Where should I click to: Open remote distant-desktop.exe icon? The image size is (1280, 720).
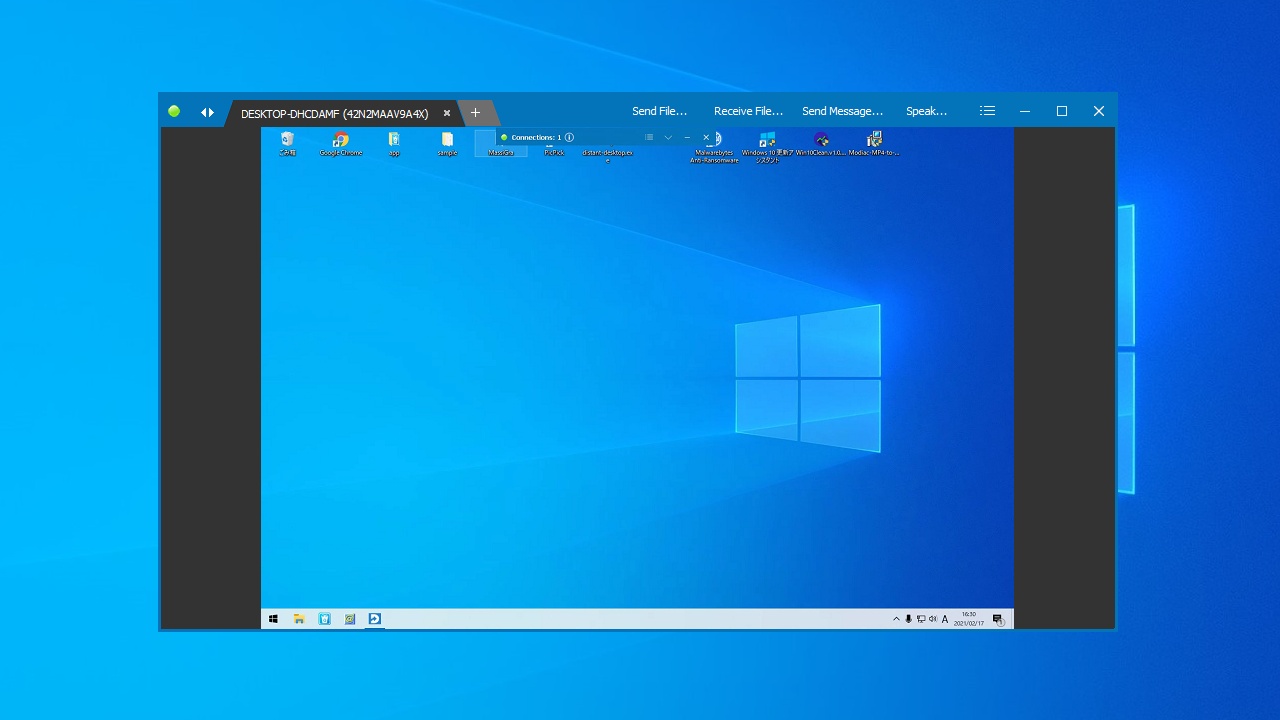608,154
